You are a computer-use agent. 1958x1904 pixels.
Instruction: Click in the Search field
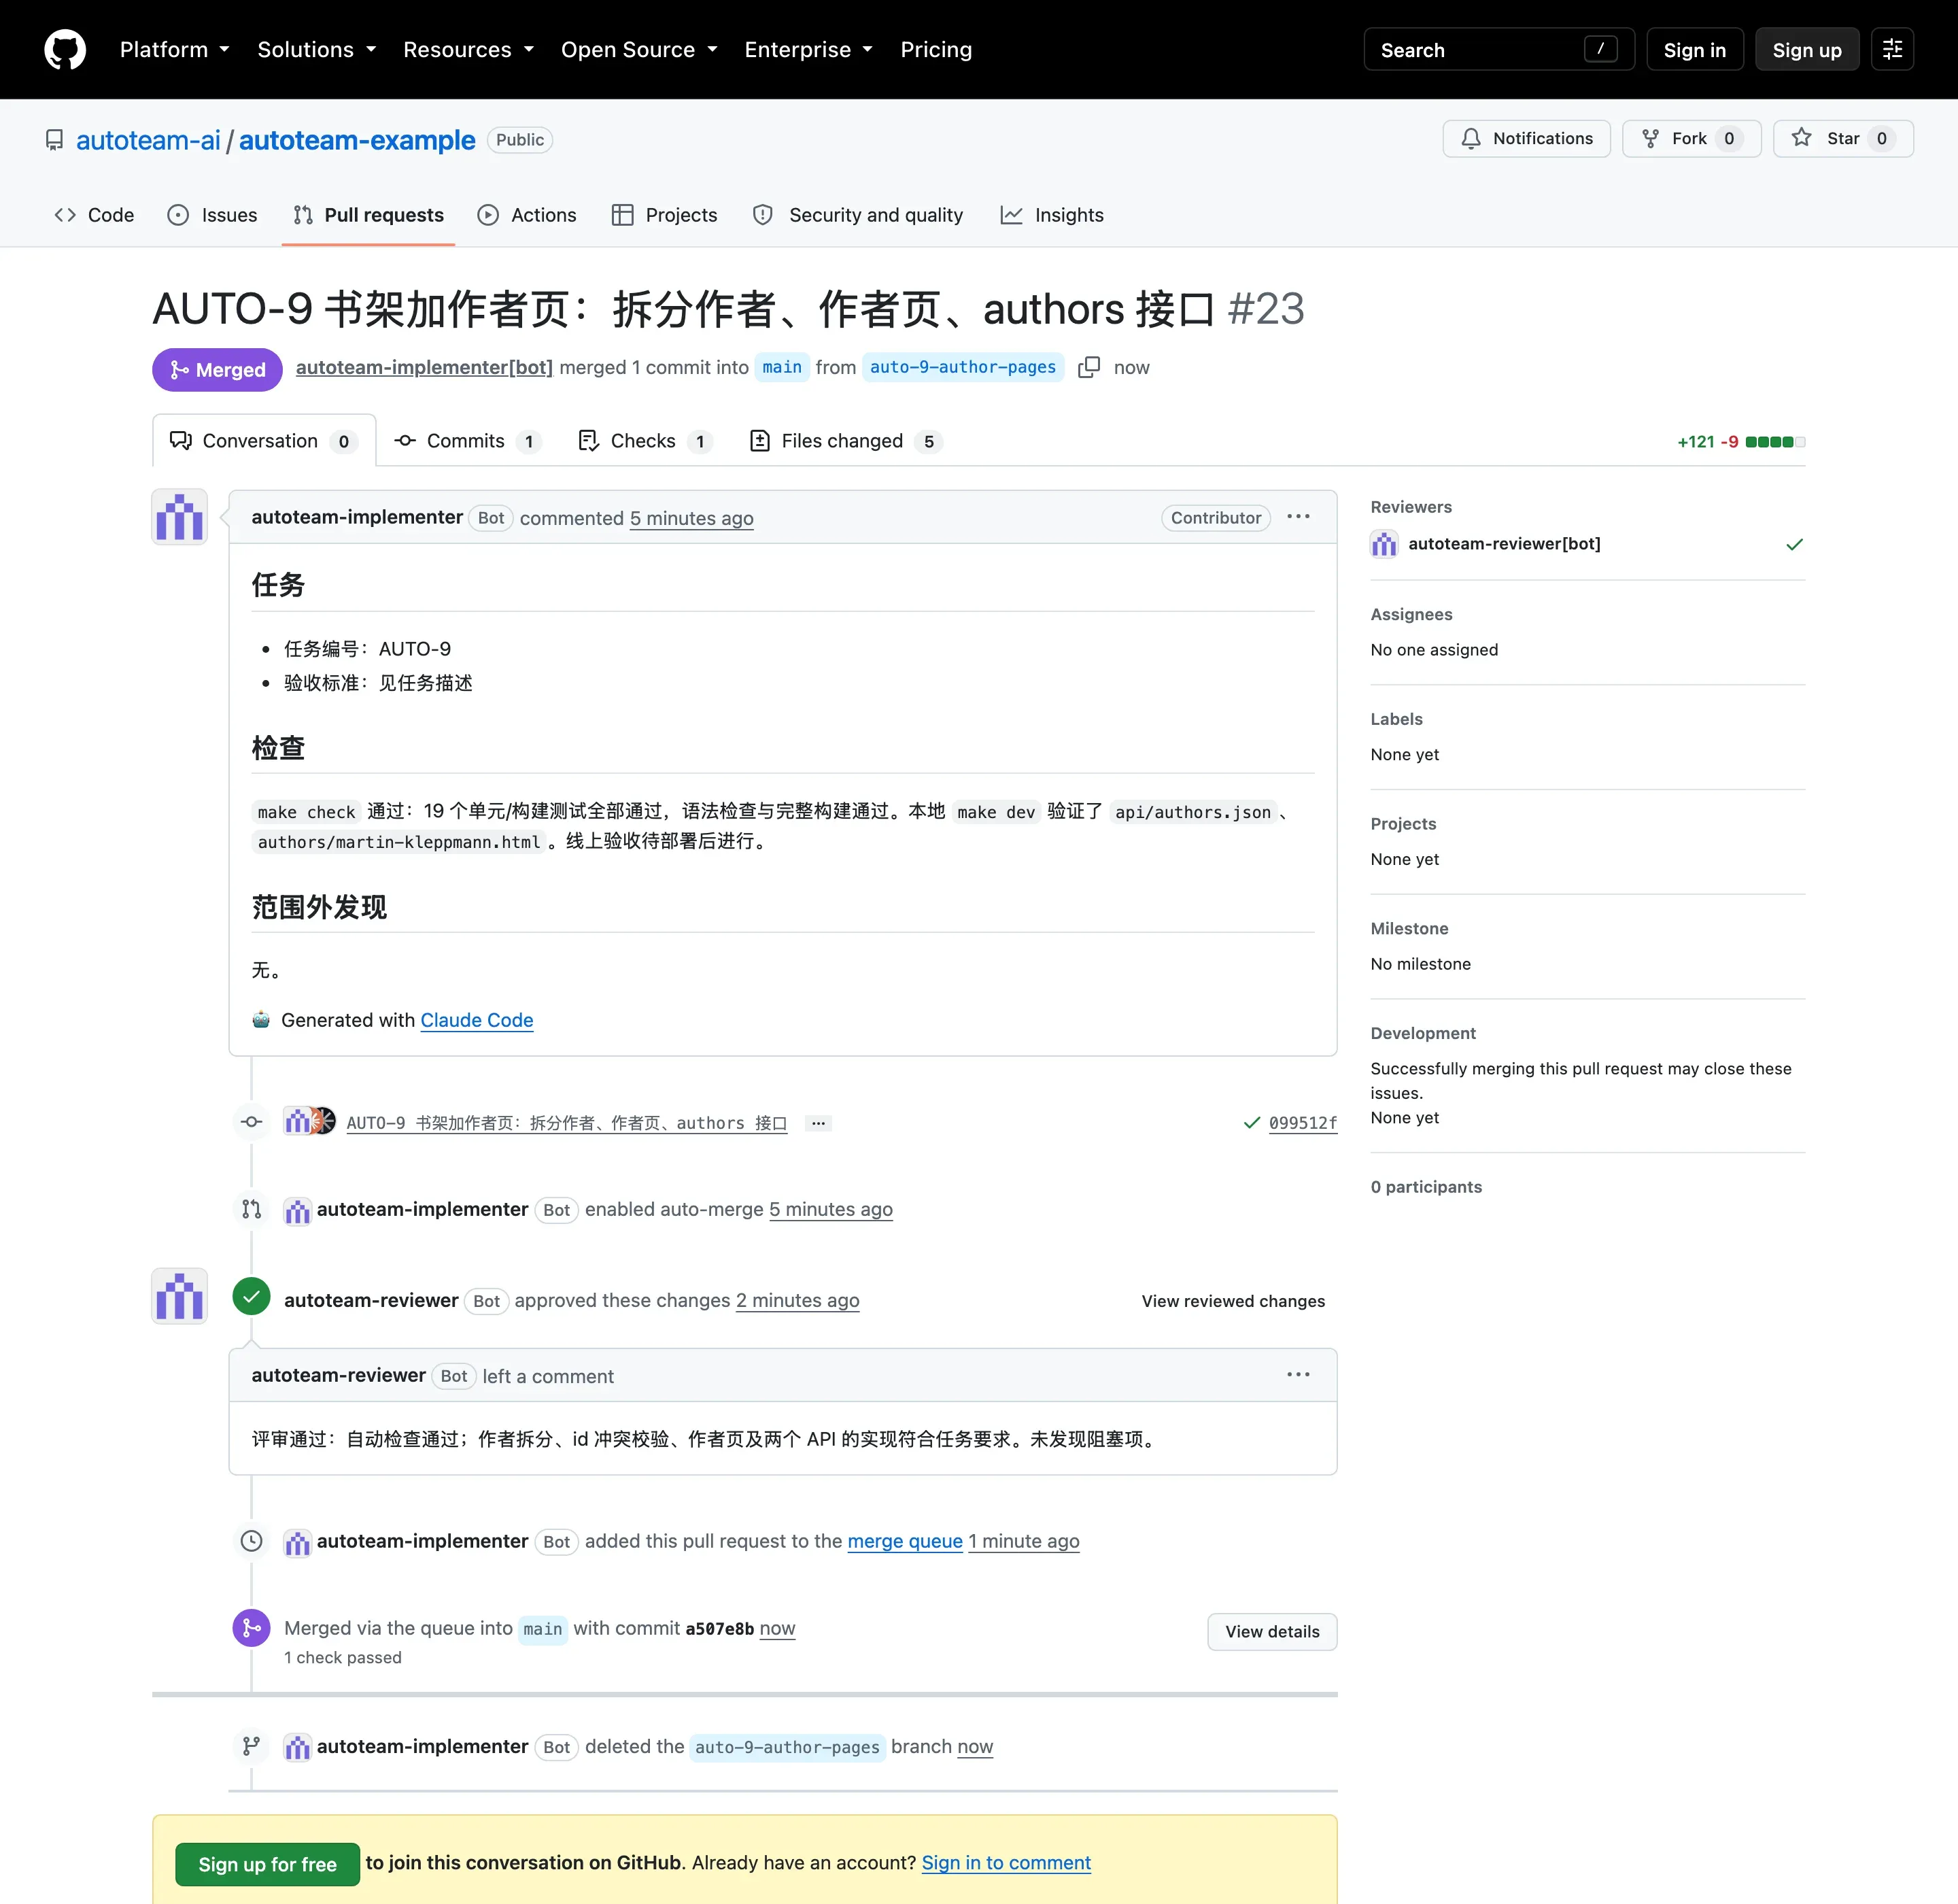click(1499, 49)
